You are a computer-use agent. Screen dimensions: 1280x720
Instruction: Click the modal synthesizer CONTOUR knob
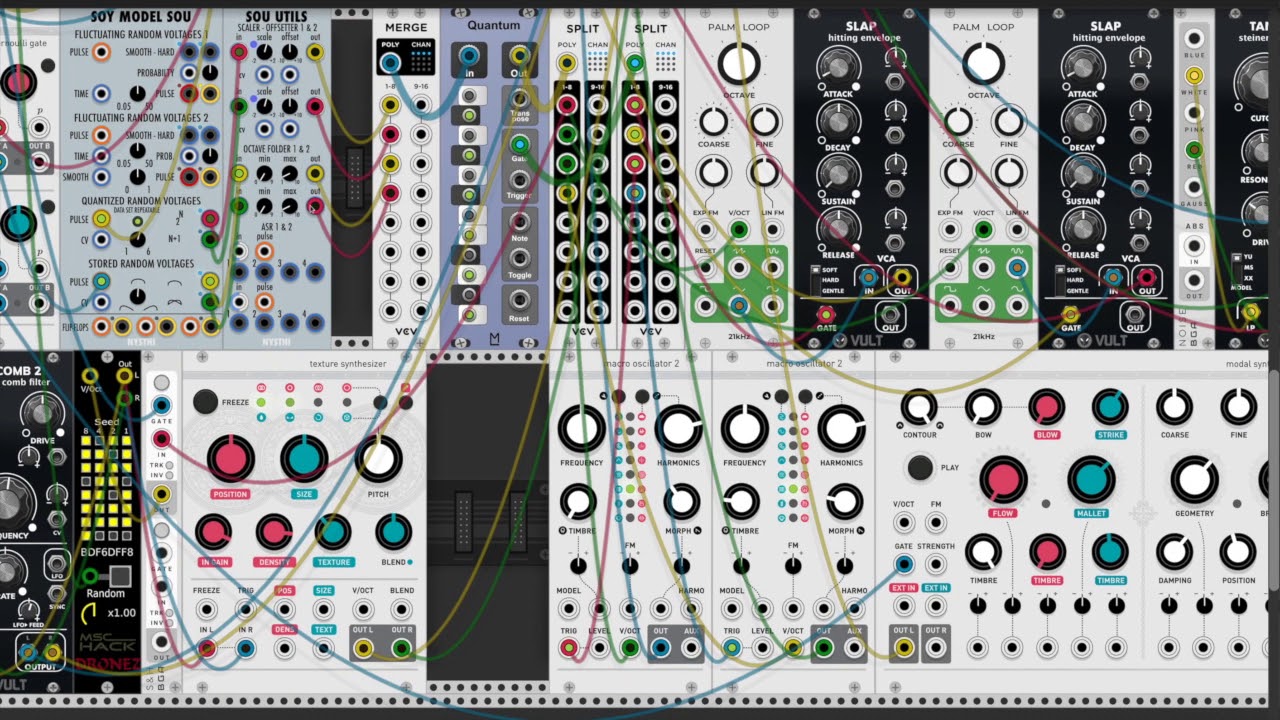(919, 407)
